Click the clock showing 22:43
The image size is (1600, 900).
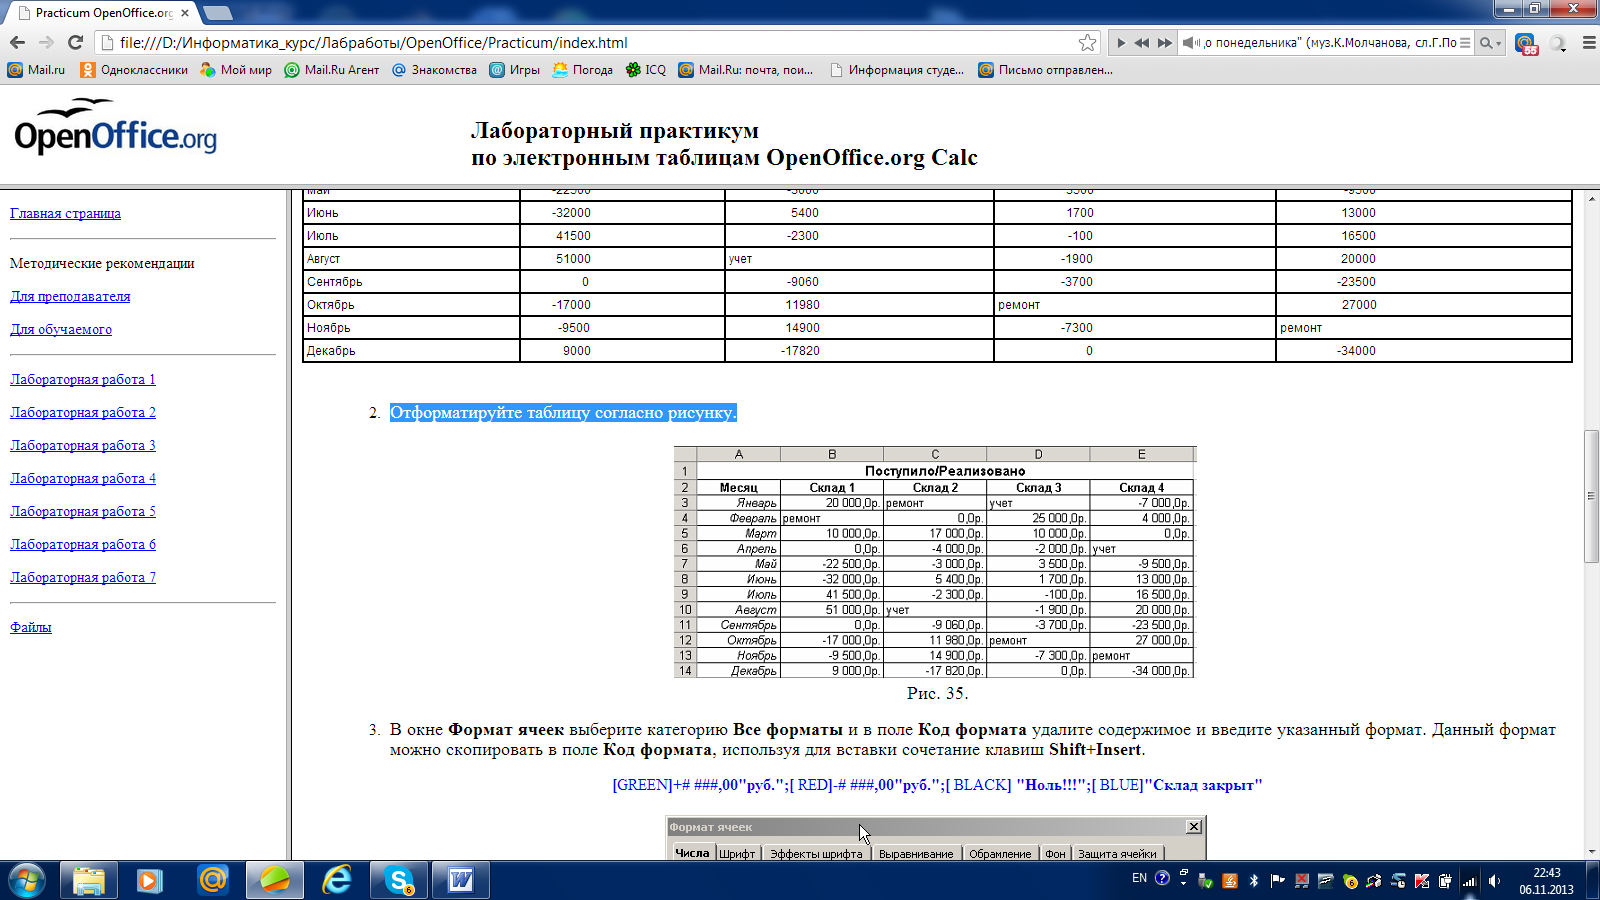click(1546, 881)
